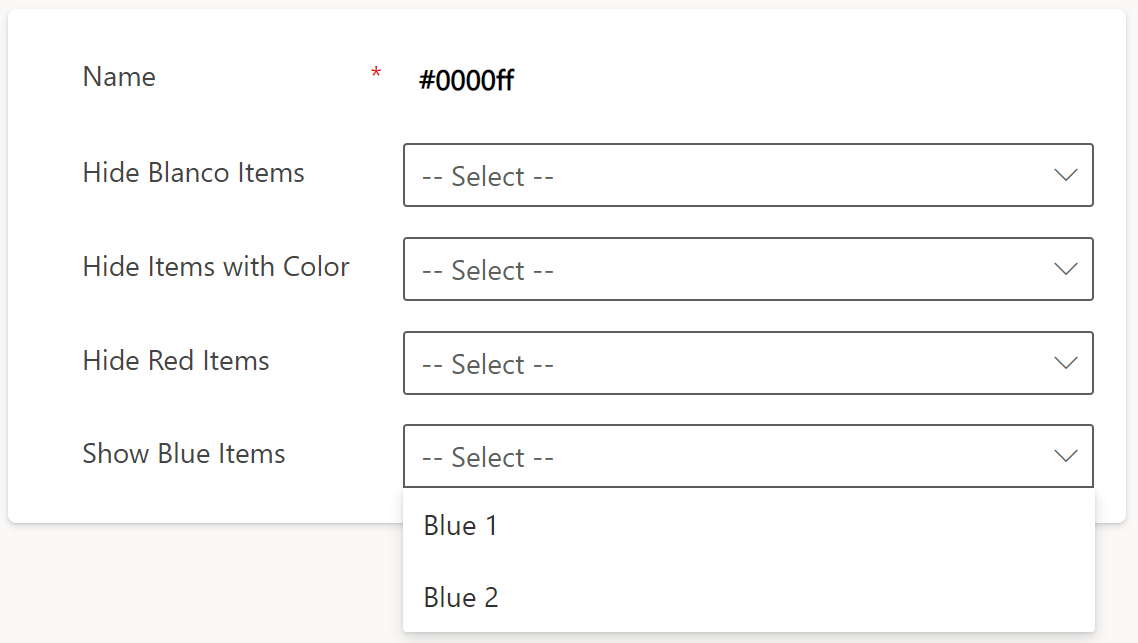Screen dimensions: 1138x643
Task: Click the red required asterisk beside Name
Action: click(x=376, y=72)
